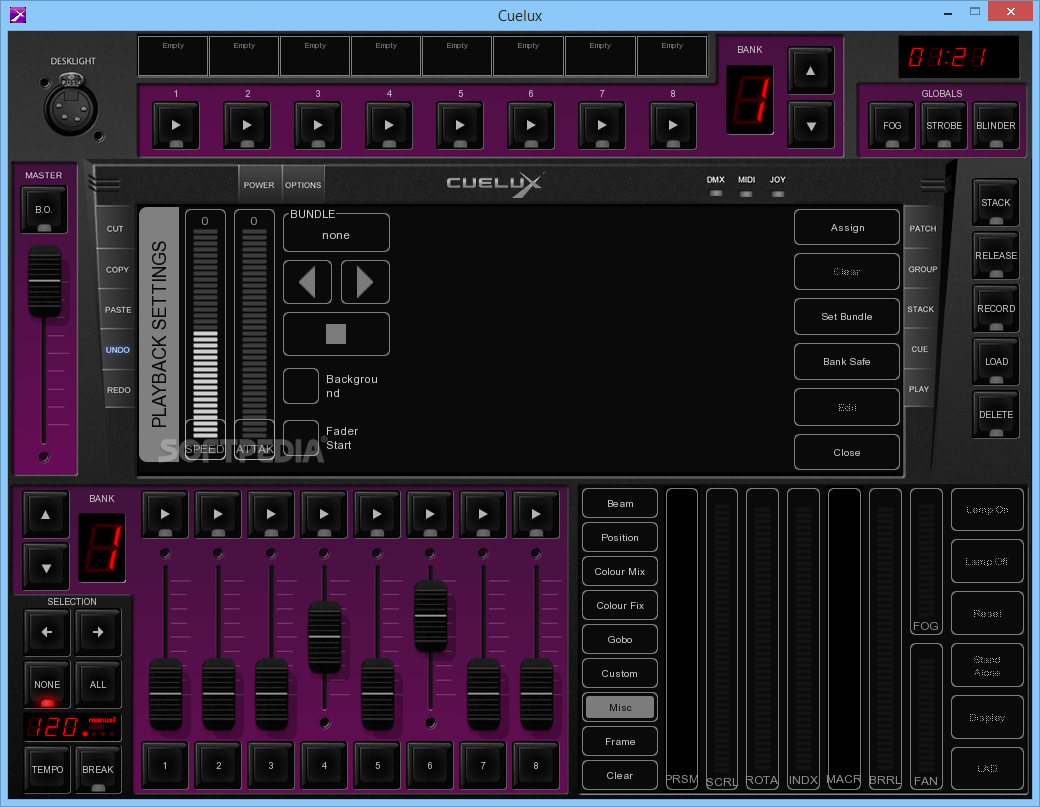This screenshot has width=1040, height=807.
Task: Click the UNDO edit tab
Action: coord(118,349)
